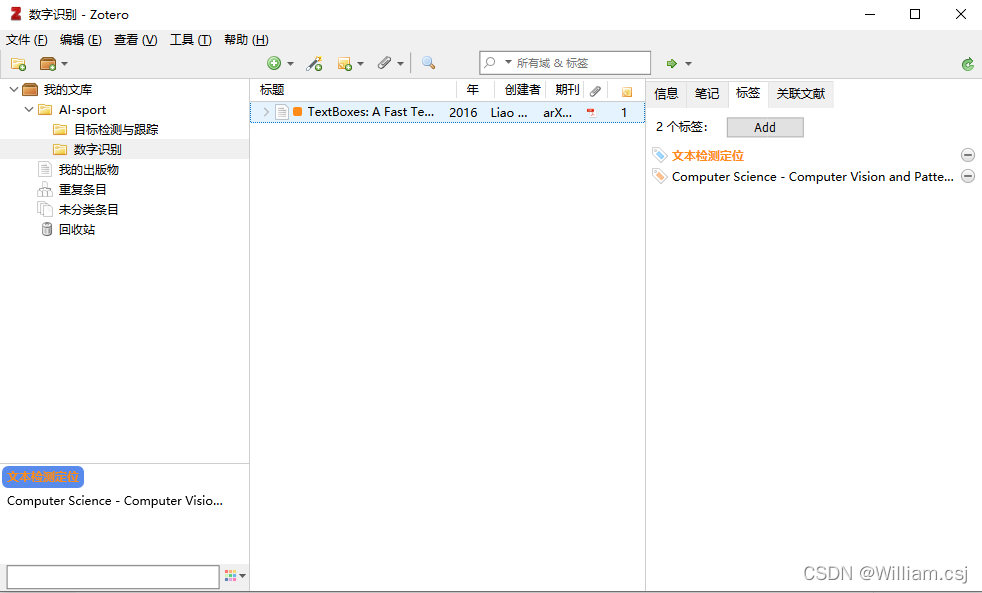
Task: Click the Add Item by Identifier wand
Action: coord(314,63)
